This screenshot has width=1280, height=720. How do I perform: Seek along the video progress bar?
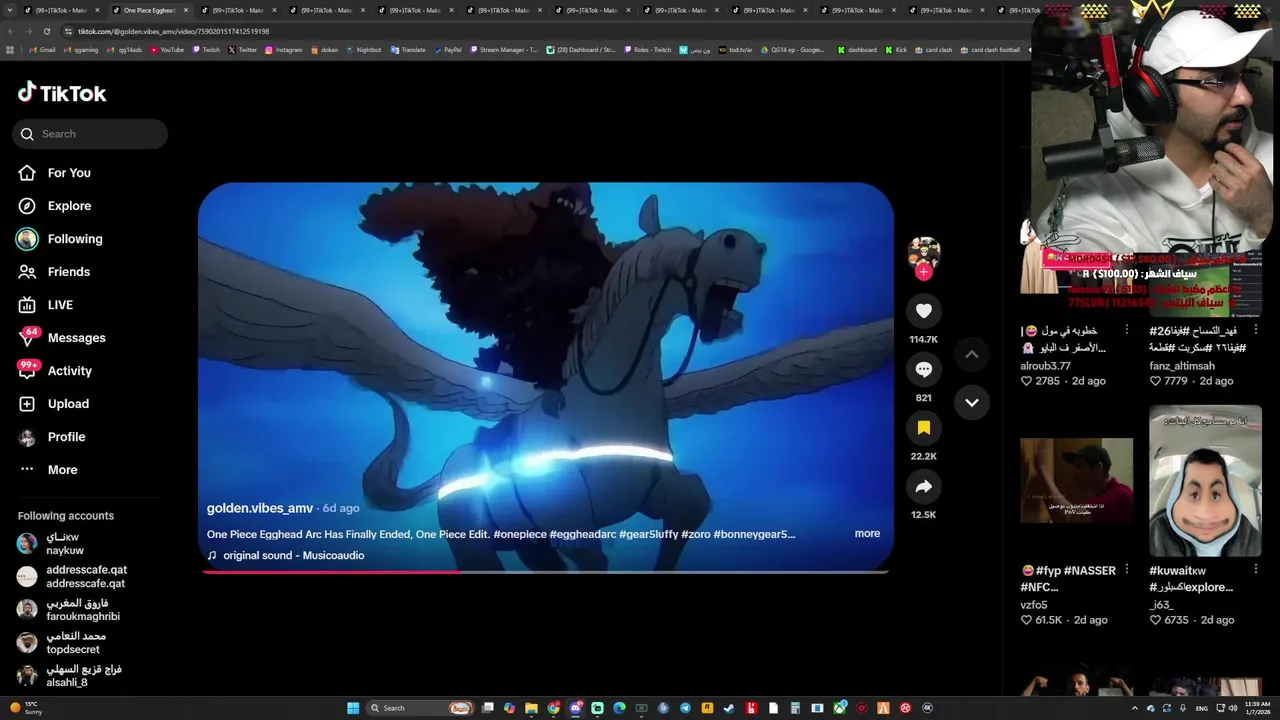pyautogui.click(x=546, y=572)
